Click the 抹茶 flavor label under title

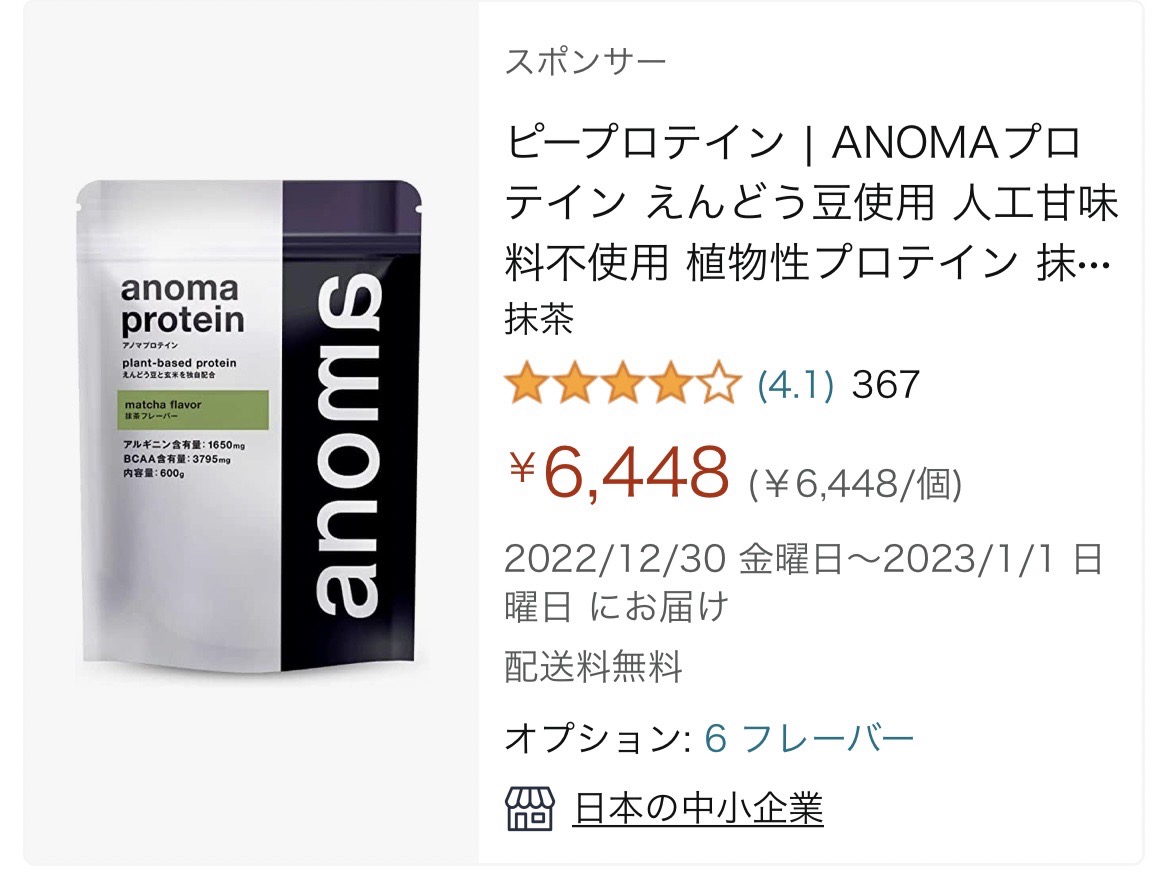[x=539, y=320]
